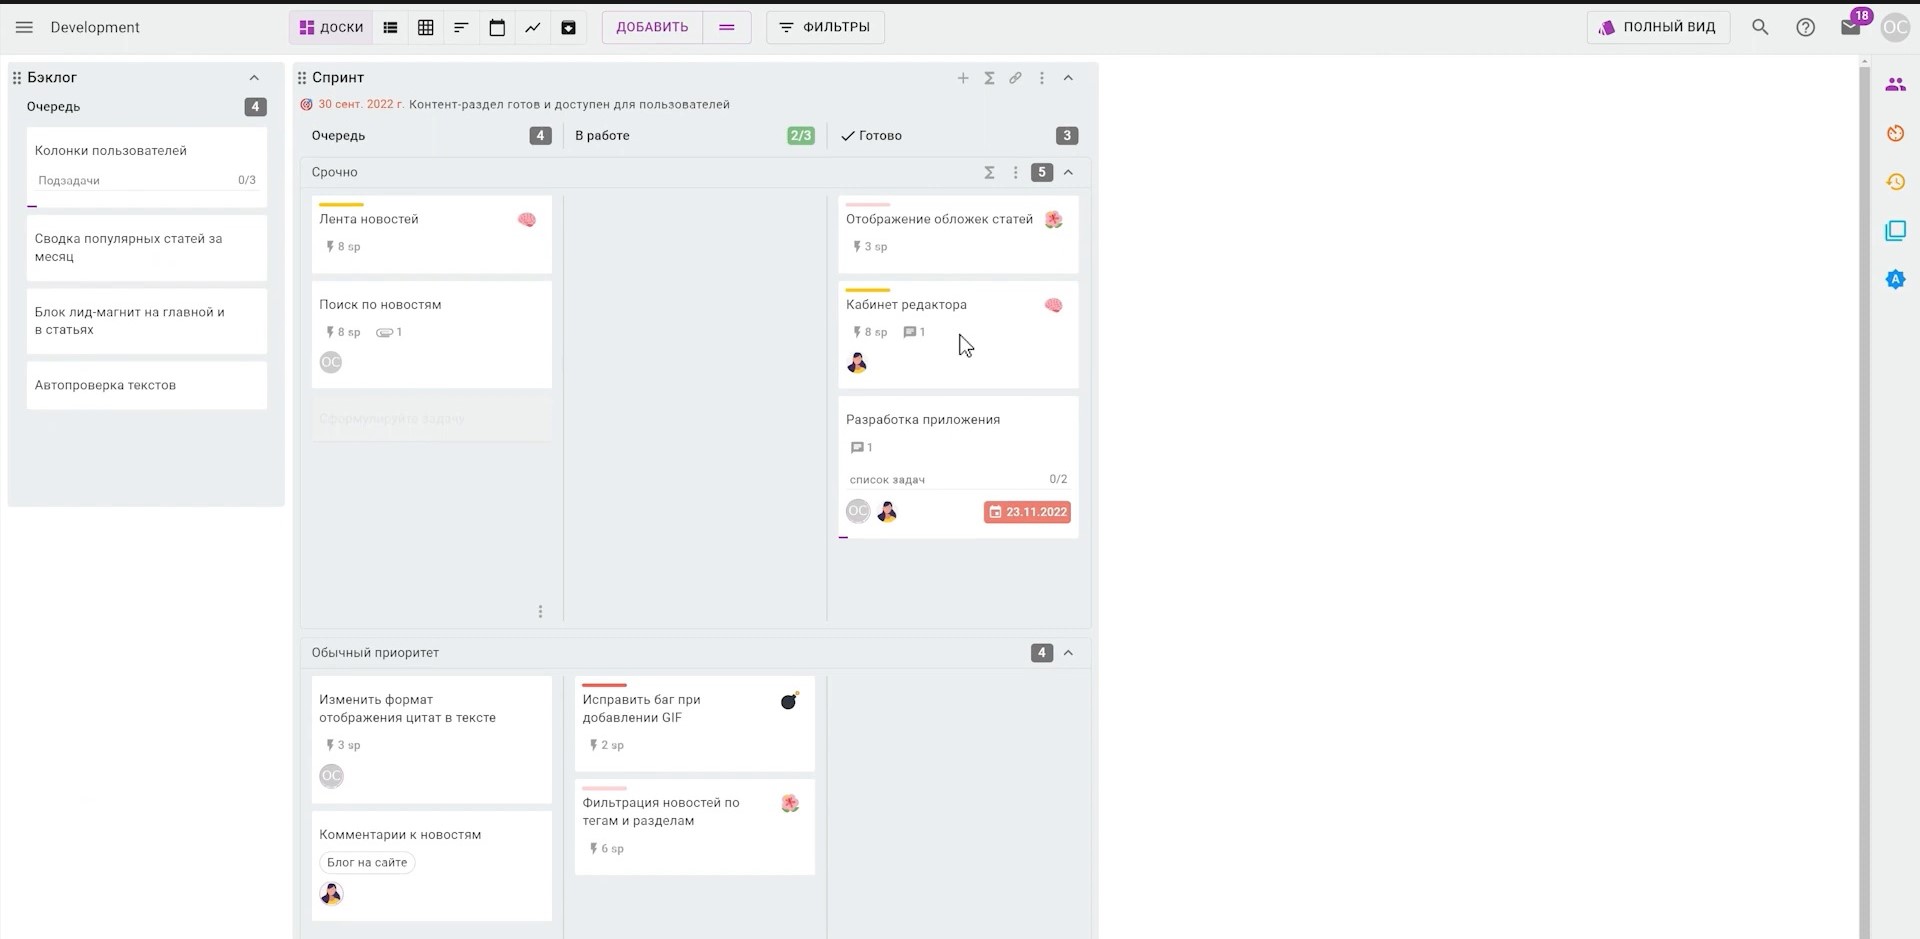Open the Изменить формат отображения цитат card
The width and height of the screenshot is (1920, 939).
[432, 740]
